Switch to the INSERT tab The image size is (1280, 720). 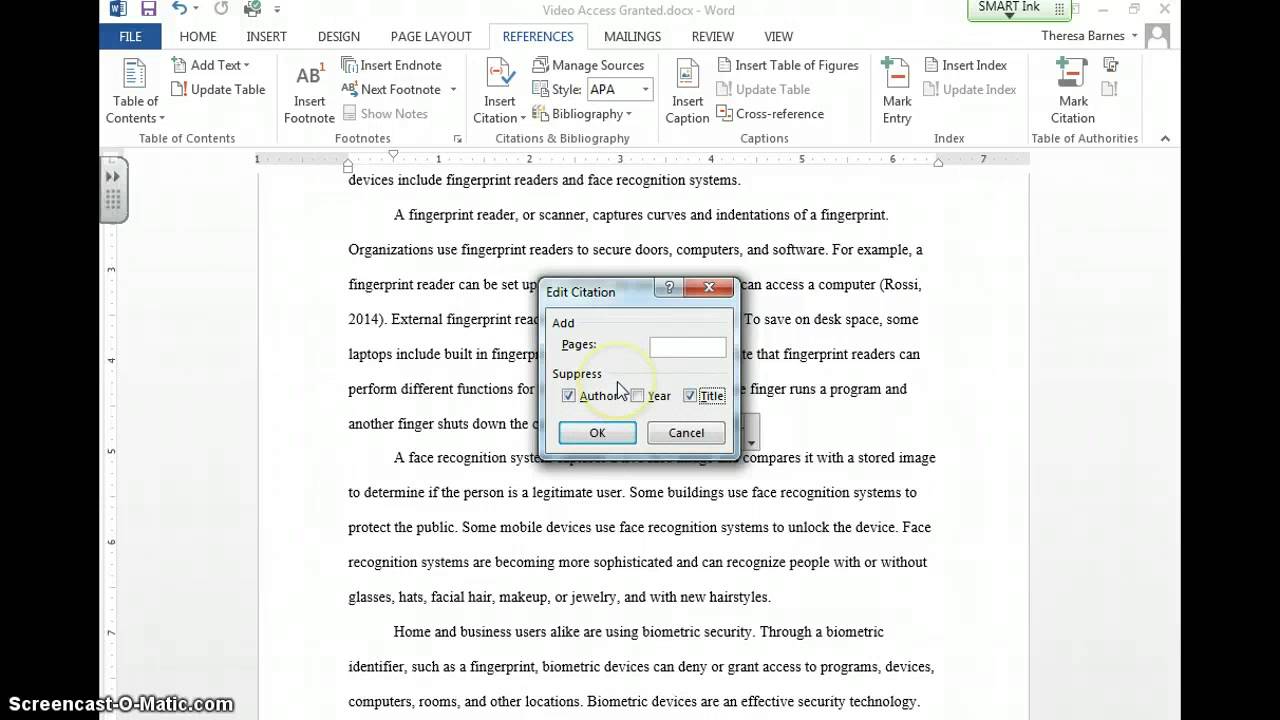point(266,36)
